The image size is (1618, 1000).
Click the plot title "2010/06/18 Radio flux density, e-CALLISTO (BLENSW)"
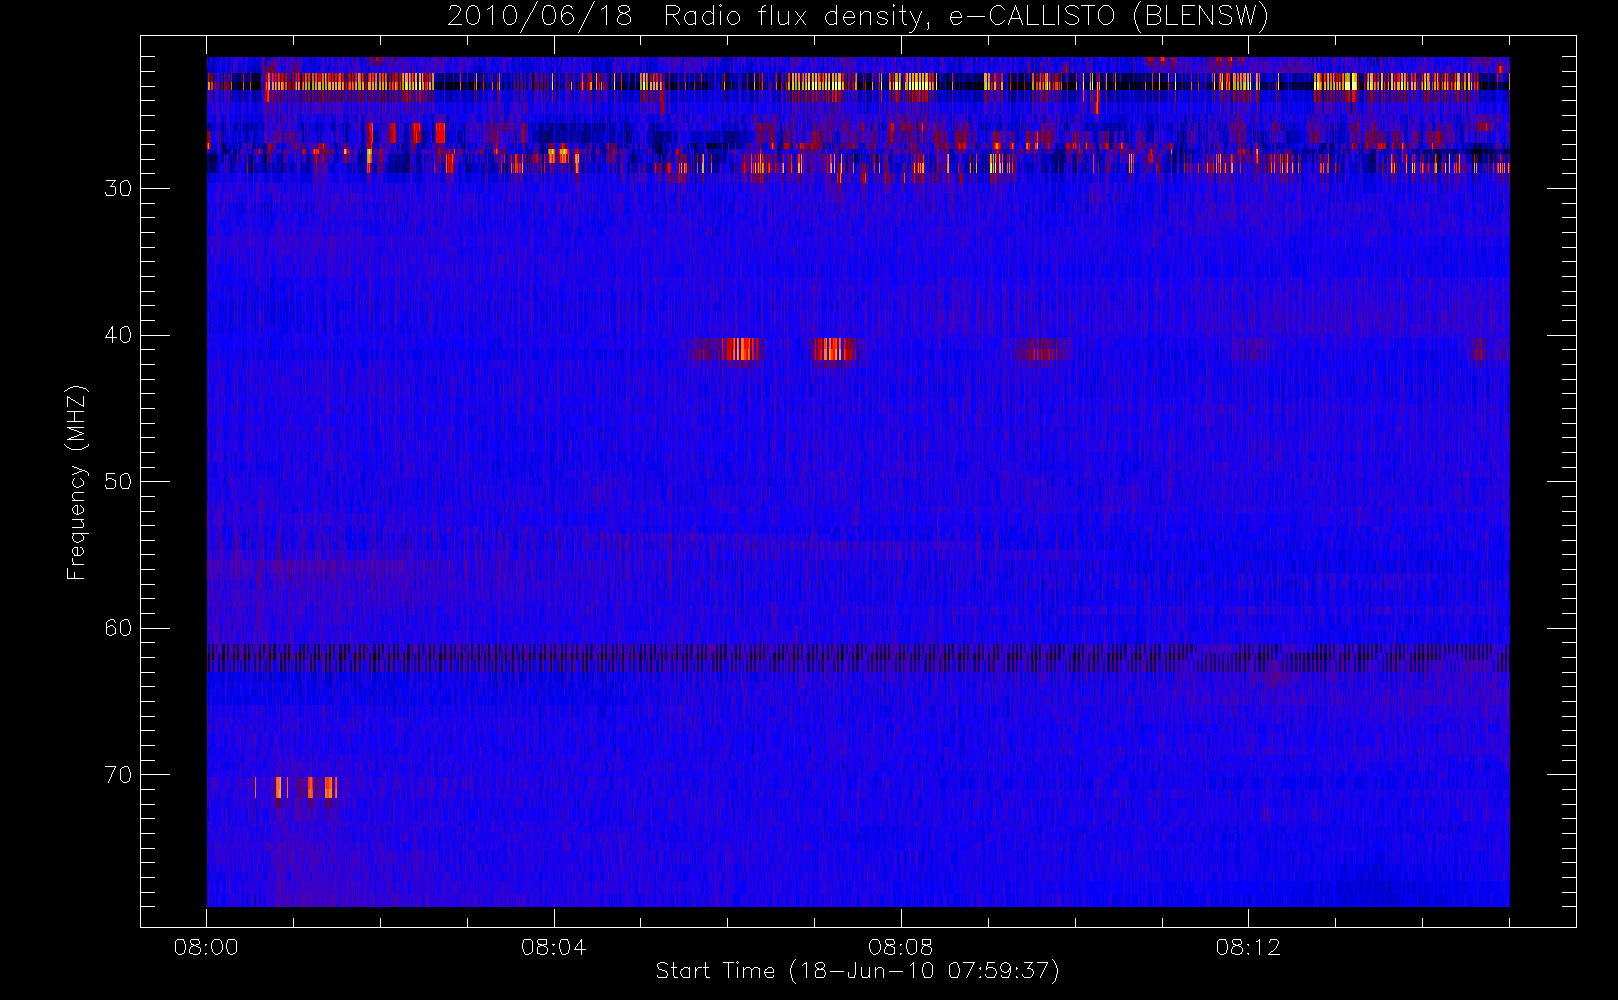coord(858,17)
